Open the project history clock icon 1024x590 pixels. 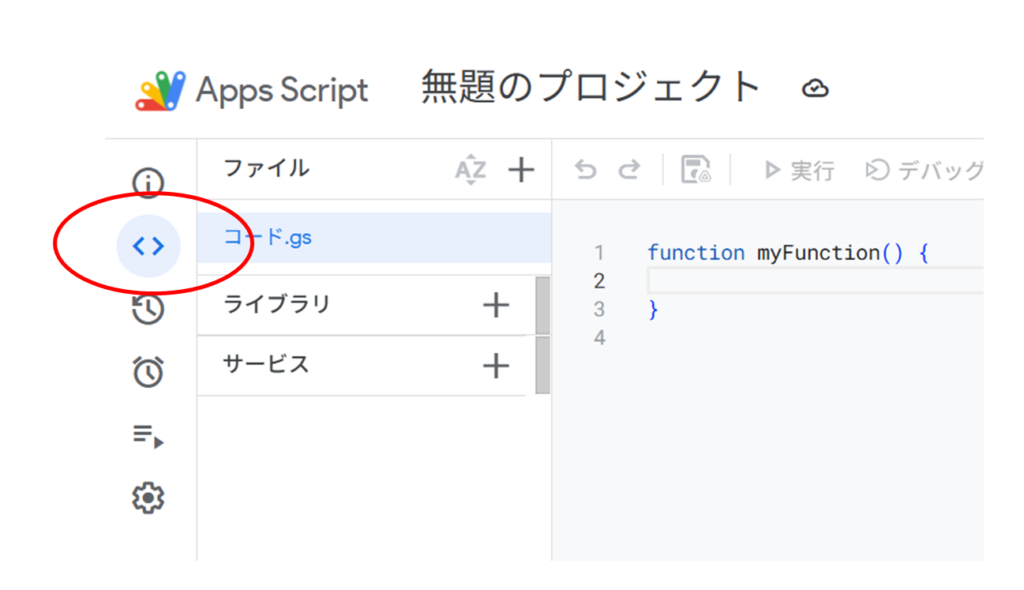148,308
